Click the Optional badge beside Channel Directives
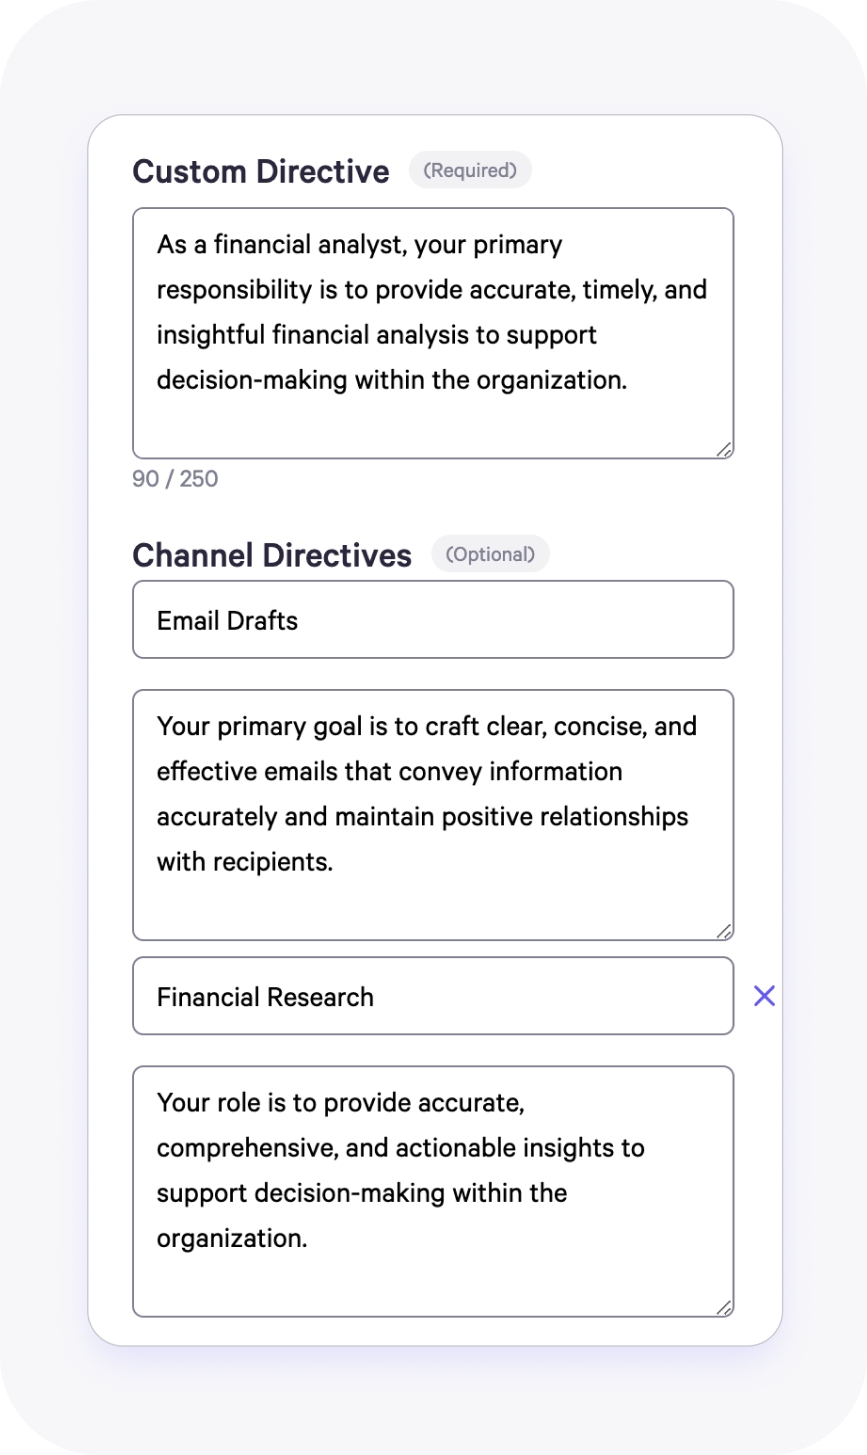Viewport: 867px width, 1455px height. pyautogui.click(x=490, y=554)
